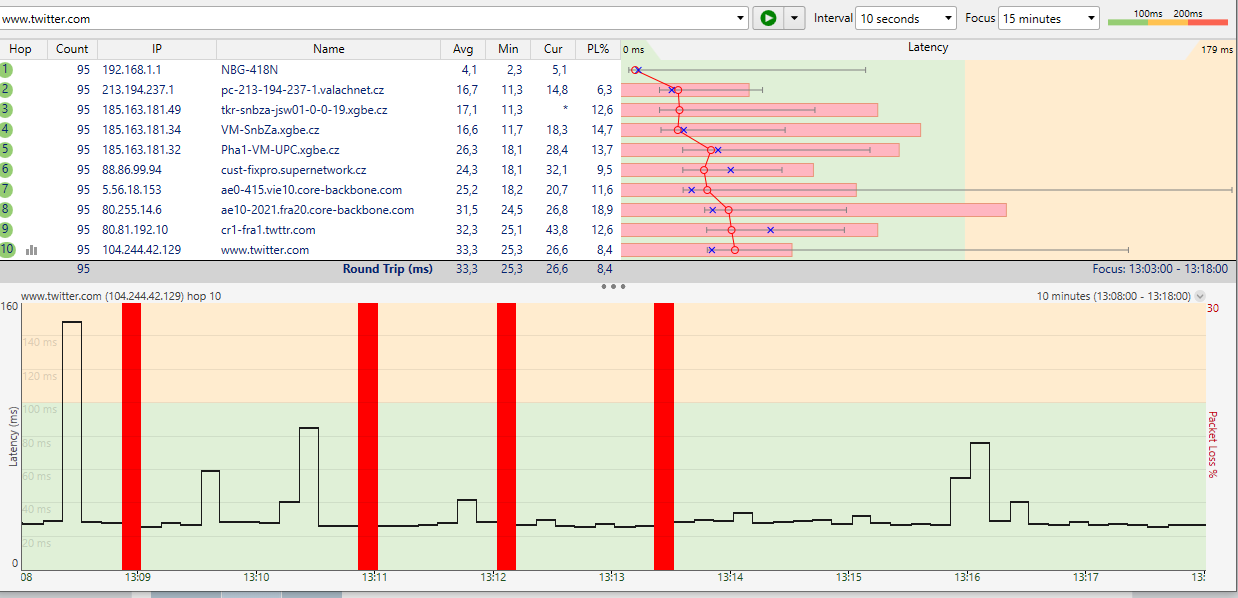Click the timeline graph icon on hop 10

click(x=31, y=250)
